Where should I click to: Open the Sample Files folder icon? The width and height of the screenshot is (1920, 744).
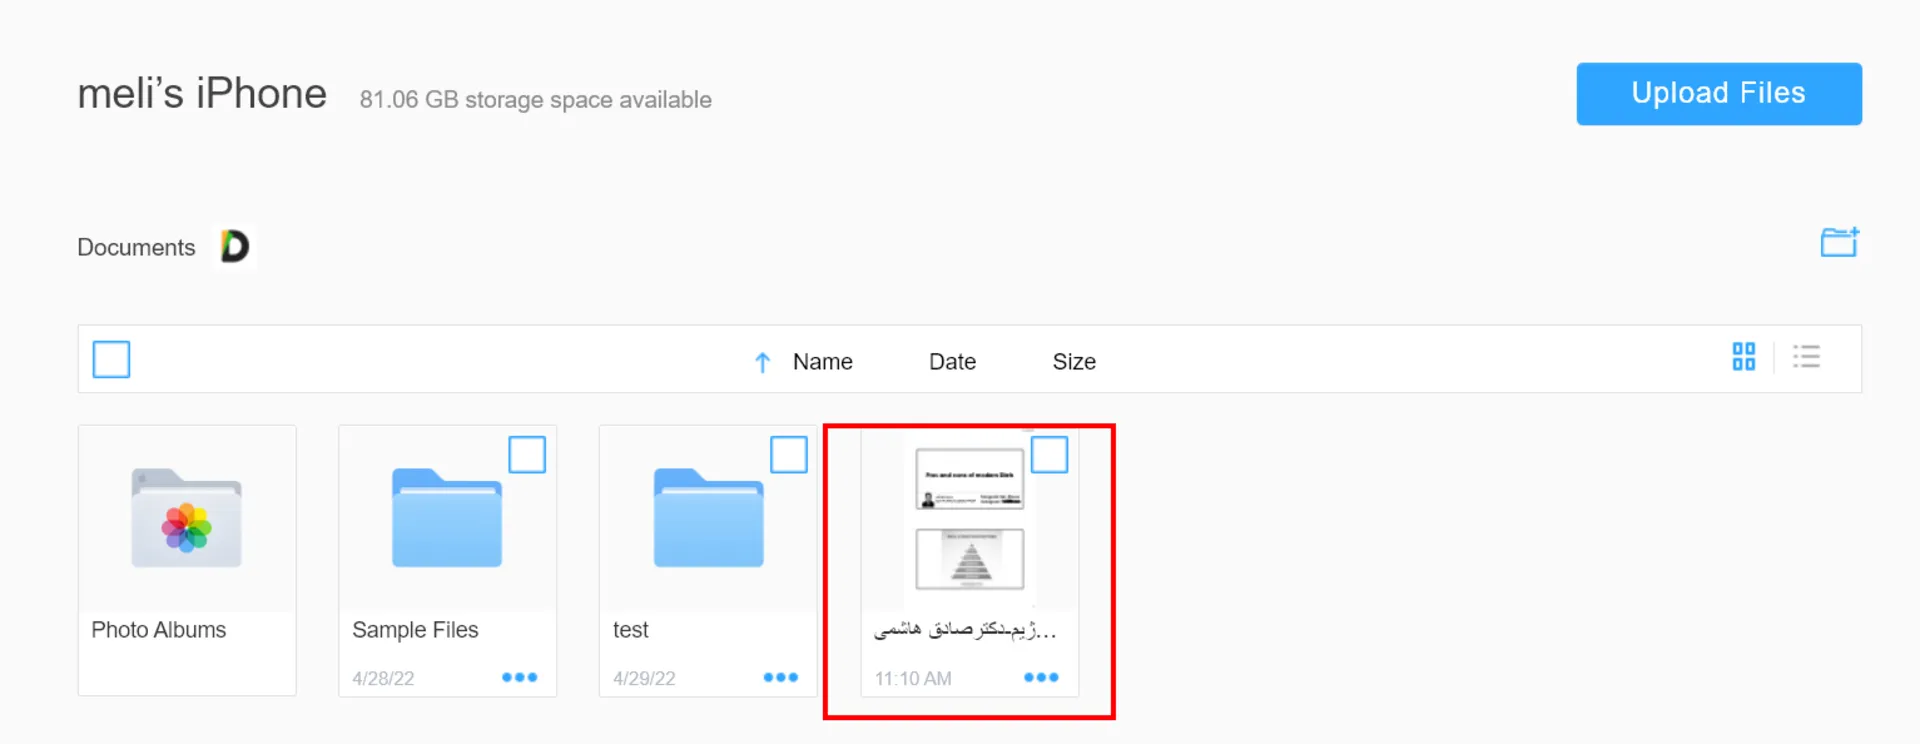click(x=447, y=518)
